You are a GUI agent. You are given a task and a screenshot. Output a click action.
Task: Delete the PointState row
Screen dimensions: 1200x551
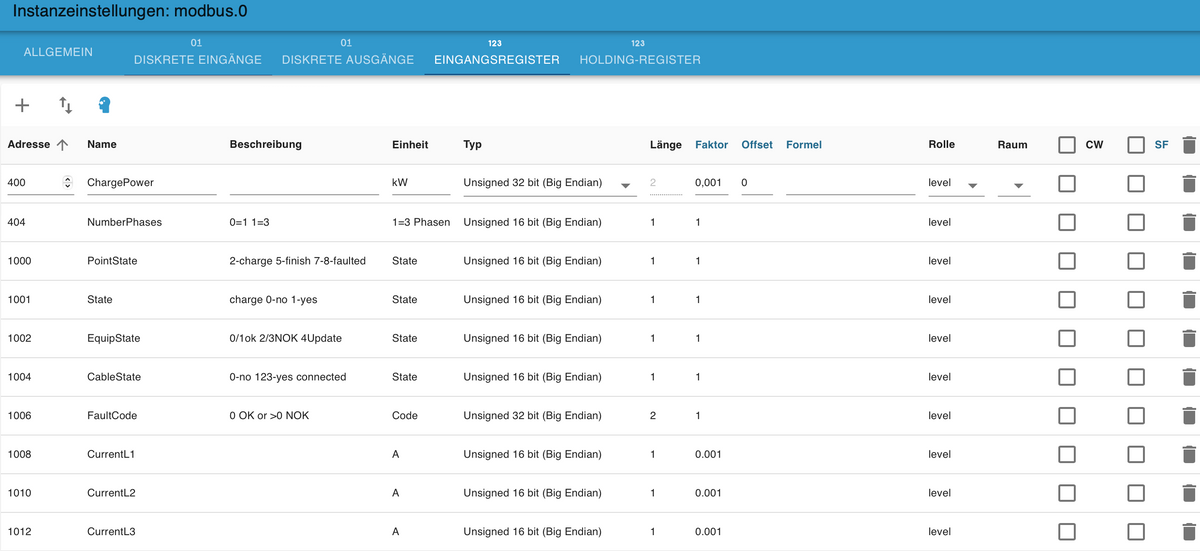point(1188,261)
